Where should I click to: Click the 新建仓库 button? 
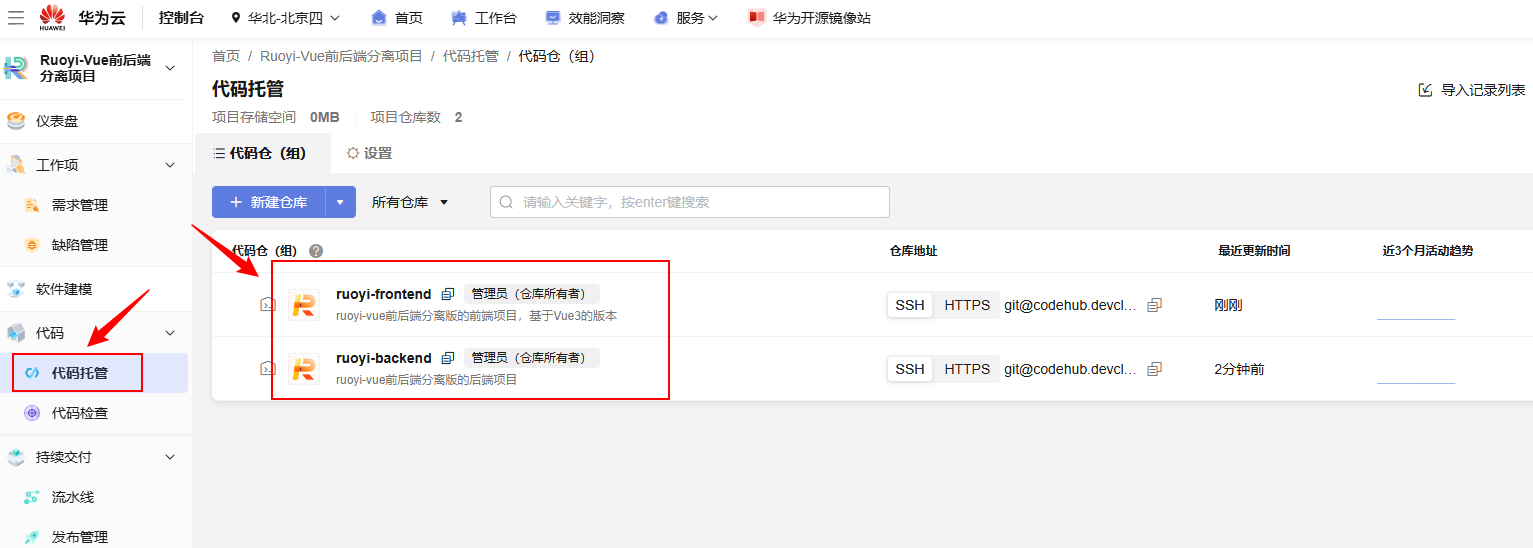[269, 202]
